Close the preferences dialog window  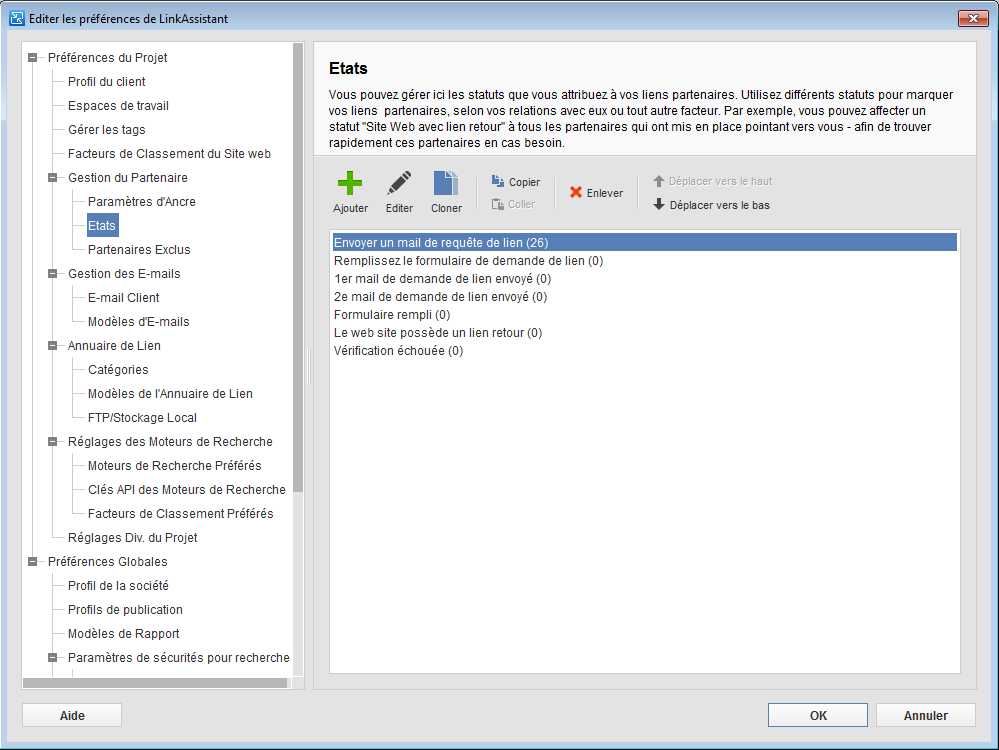pyautogui.click(x=973, y=18)
